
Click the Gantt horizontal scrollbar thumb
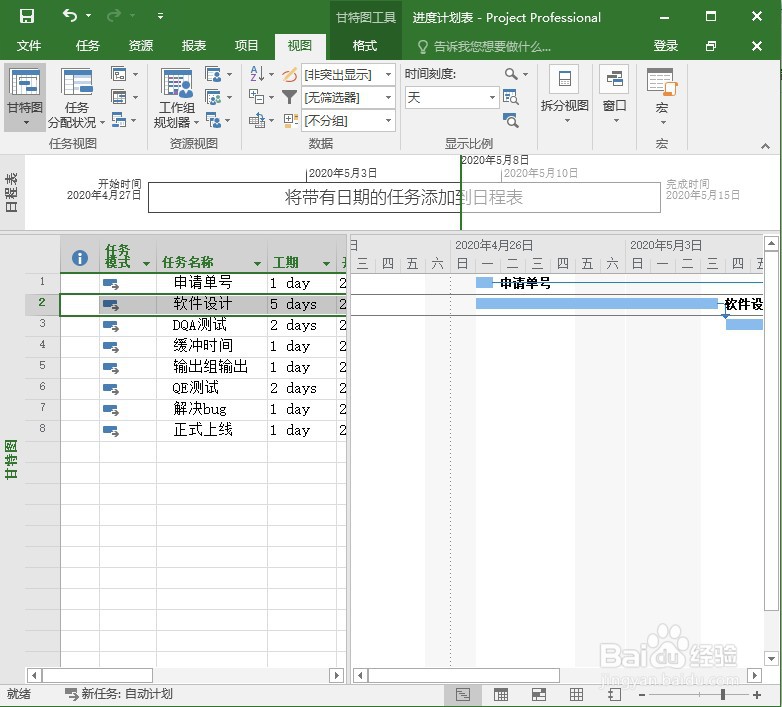464,675
